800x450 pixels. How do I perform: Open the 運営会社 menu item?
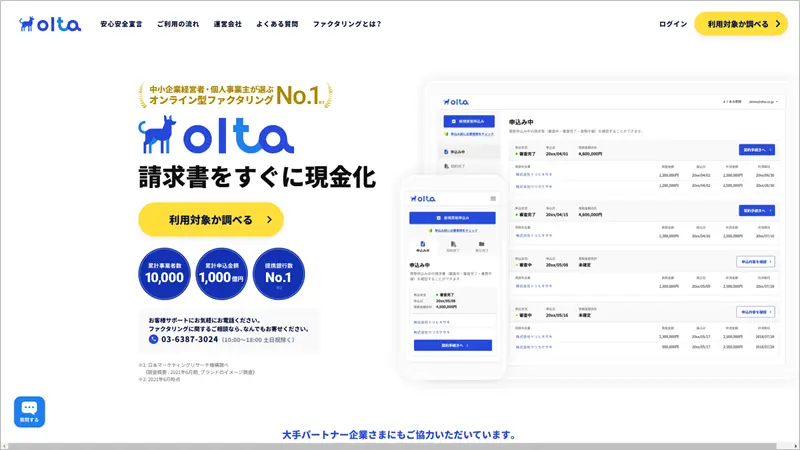click(x=227, y=24)
